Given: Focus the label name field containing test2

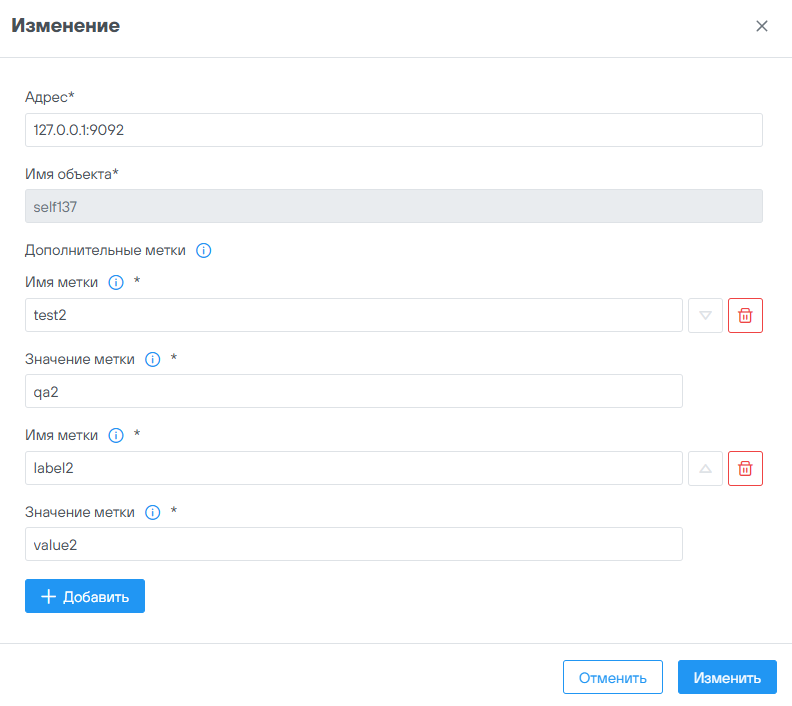Looking at the screenshot, I should tap(353, 315).
